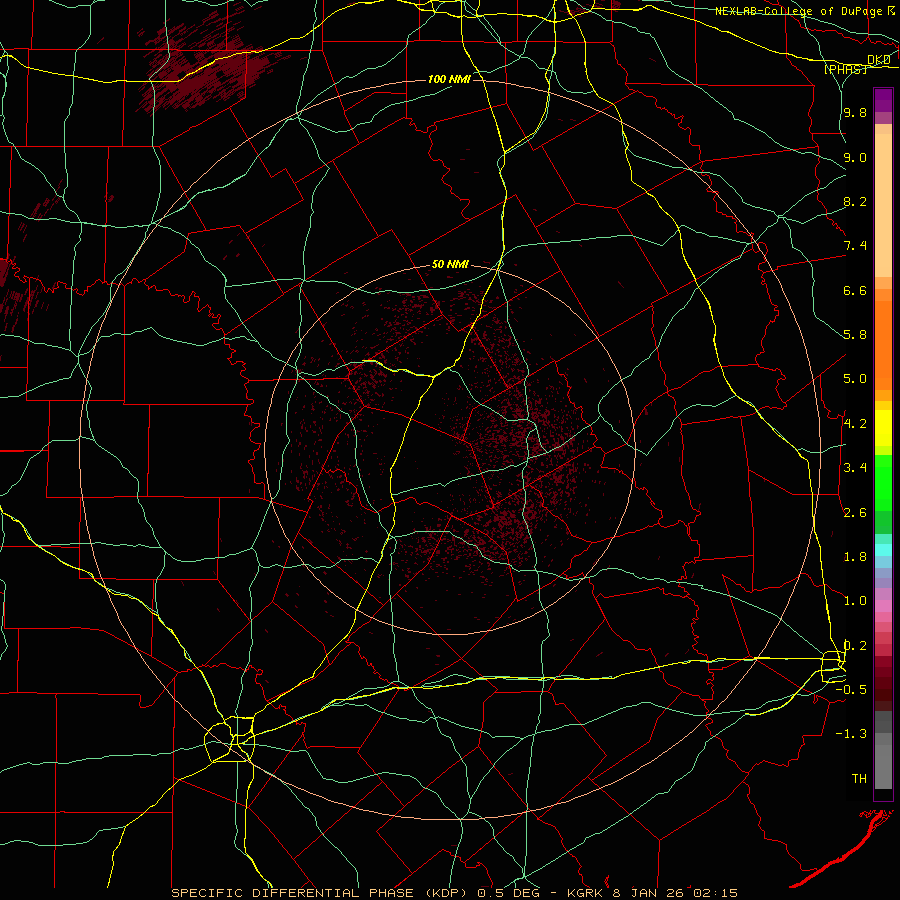Click the 7.4 scale value
The height and width of the screenshot is (900, 900).
(855, 246)
